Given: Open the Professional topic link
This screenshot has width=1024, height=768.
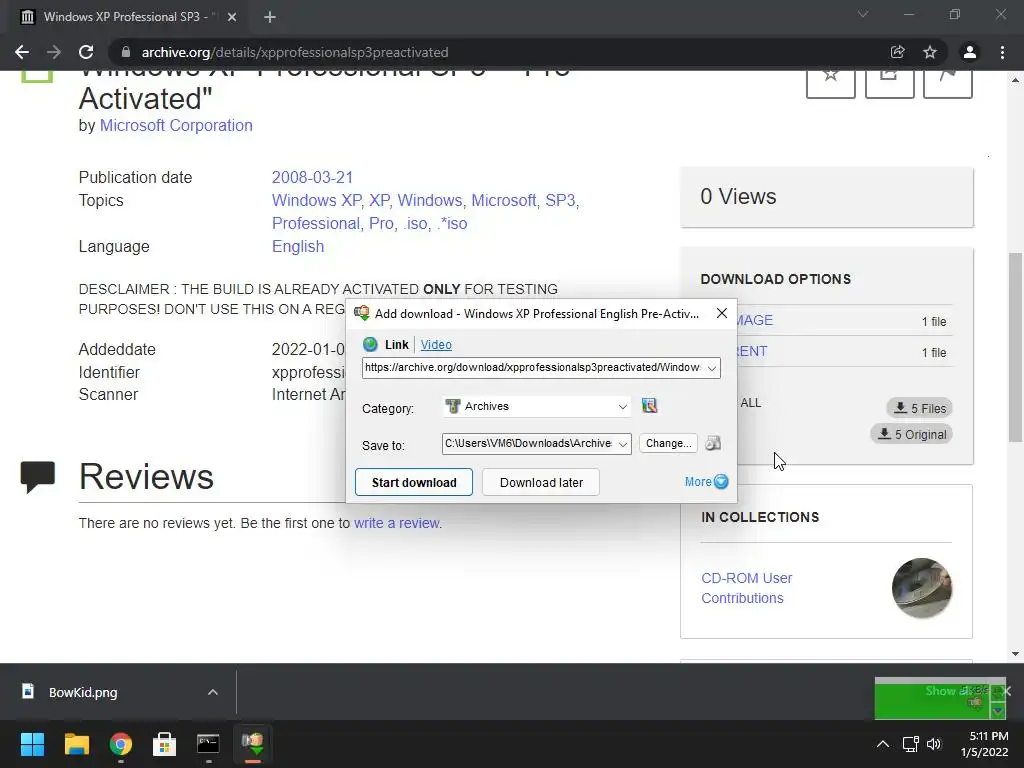Looking at the screenshot, I should tap(315, 223).
